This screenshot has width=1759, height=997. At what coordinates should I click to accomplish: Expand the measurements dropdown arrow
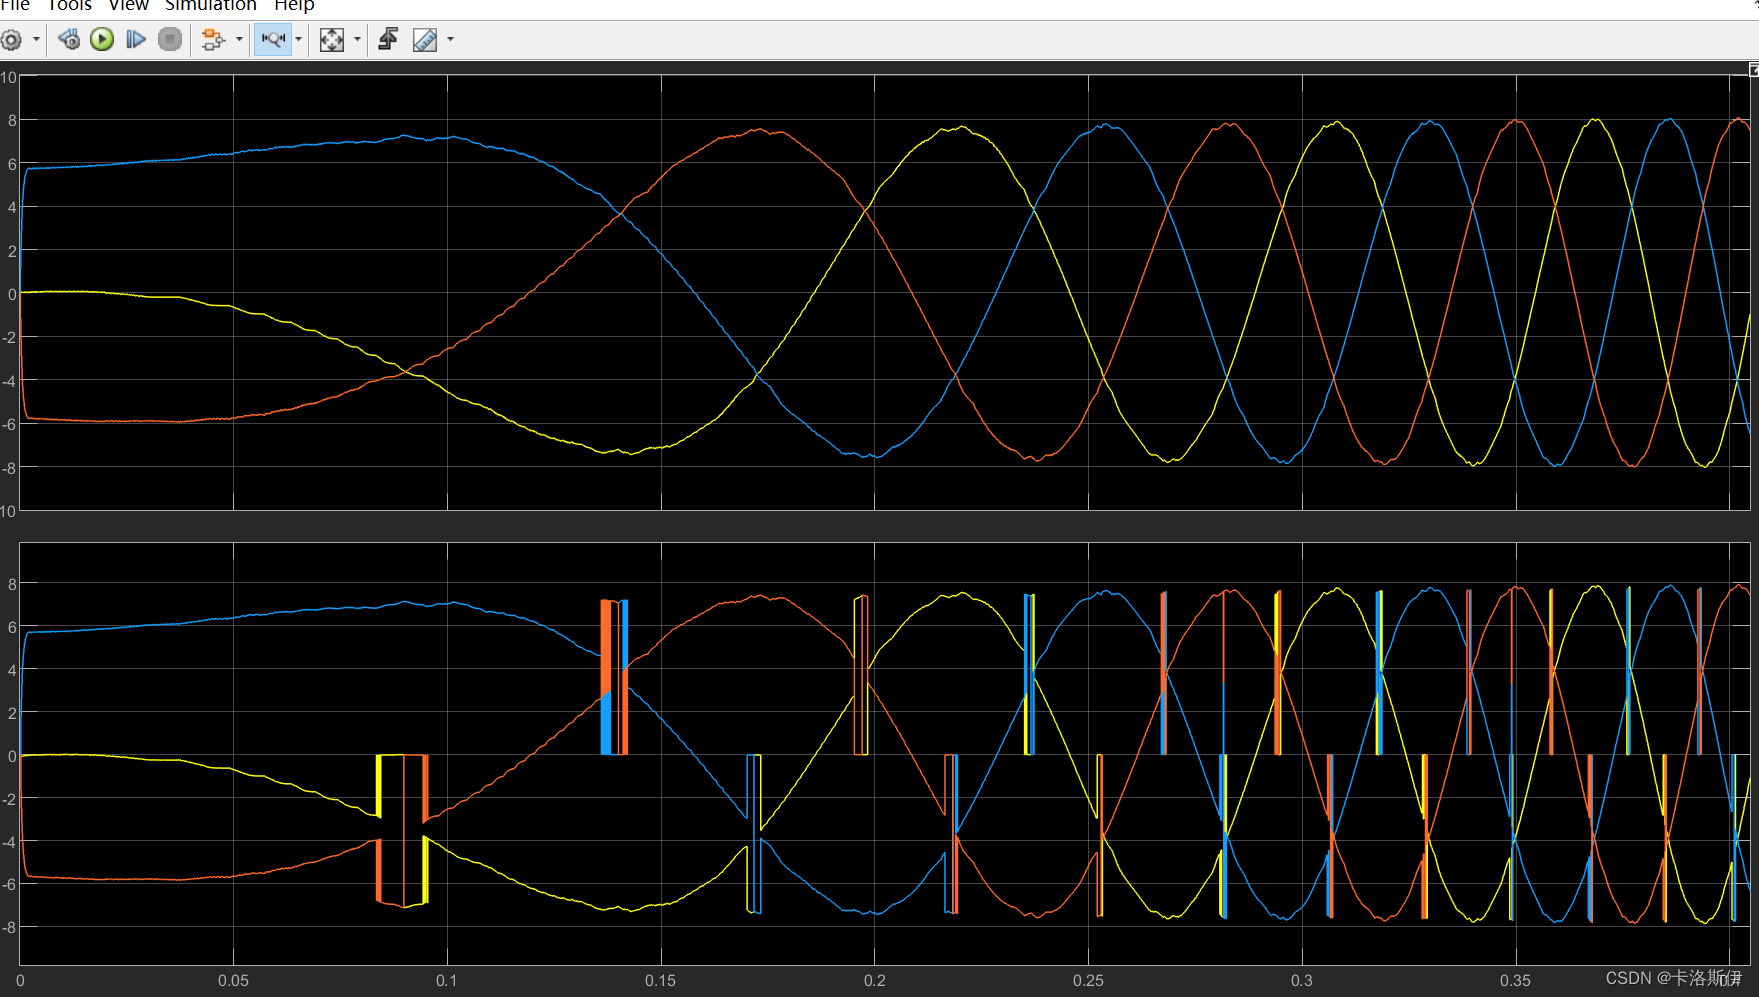point(450,40)
